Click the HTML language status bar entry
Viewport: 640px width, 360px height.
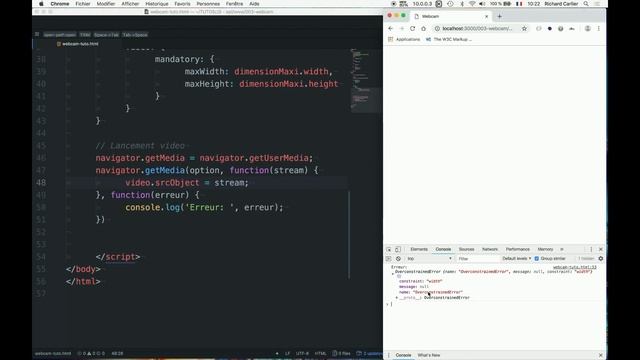click(320, 353)
